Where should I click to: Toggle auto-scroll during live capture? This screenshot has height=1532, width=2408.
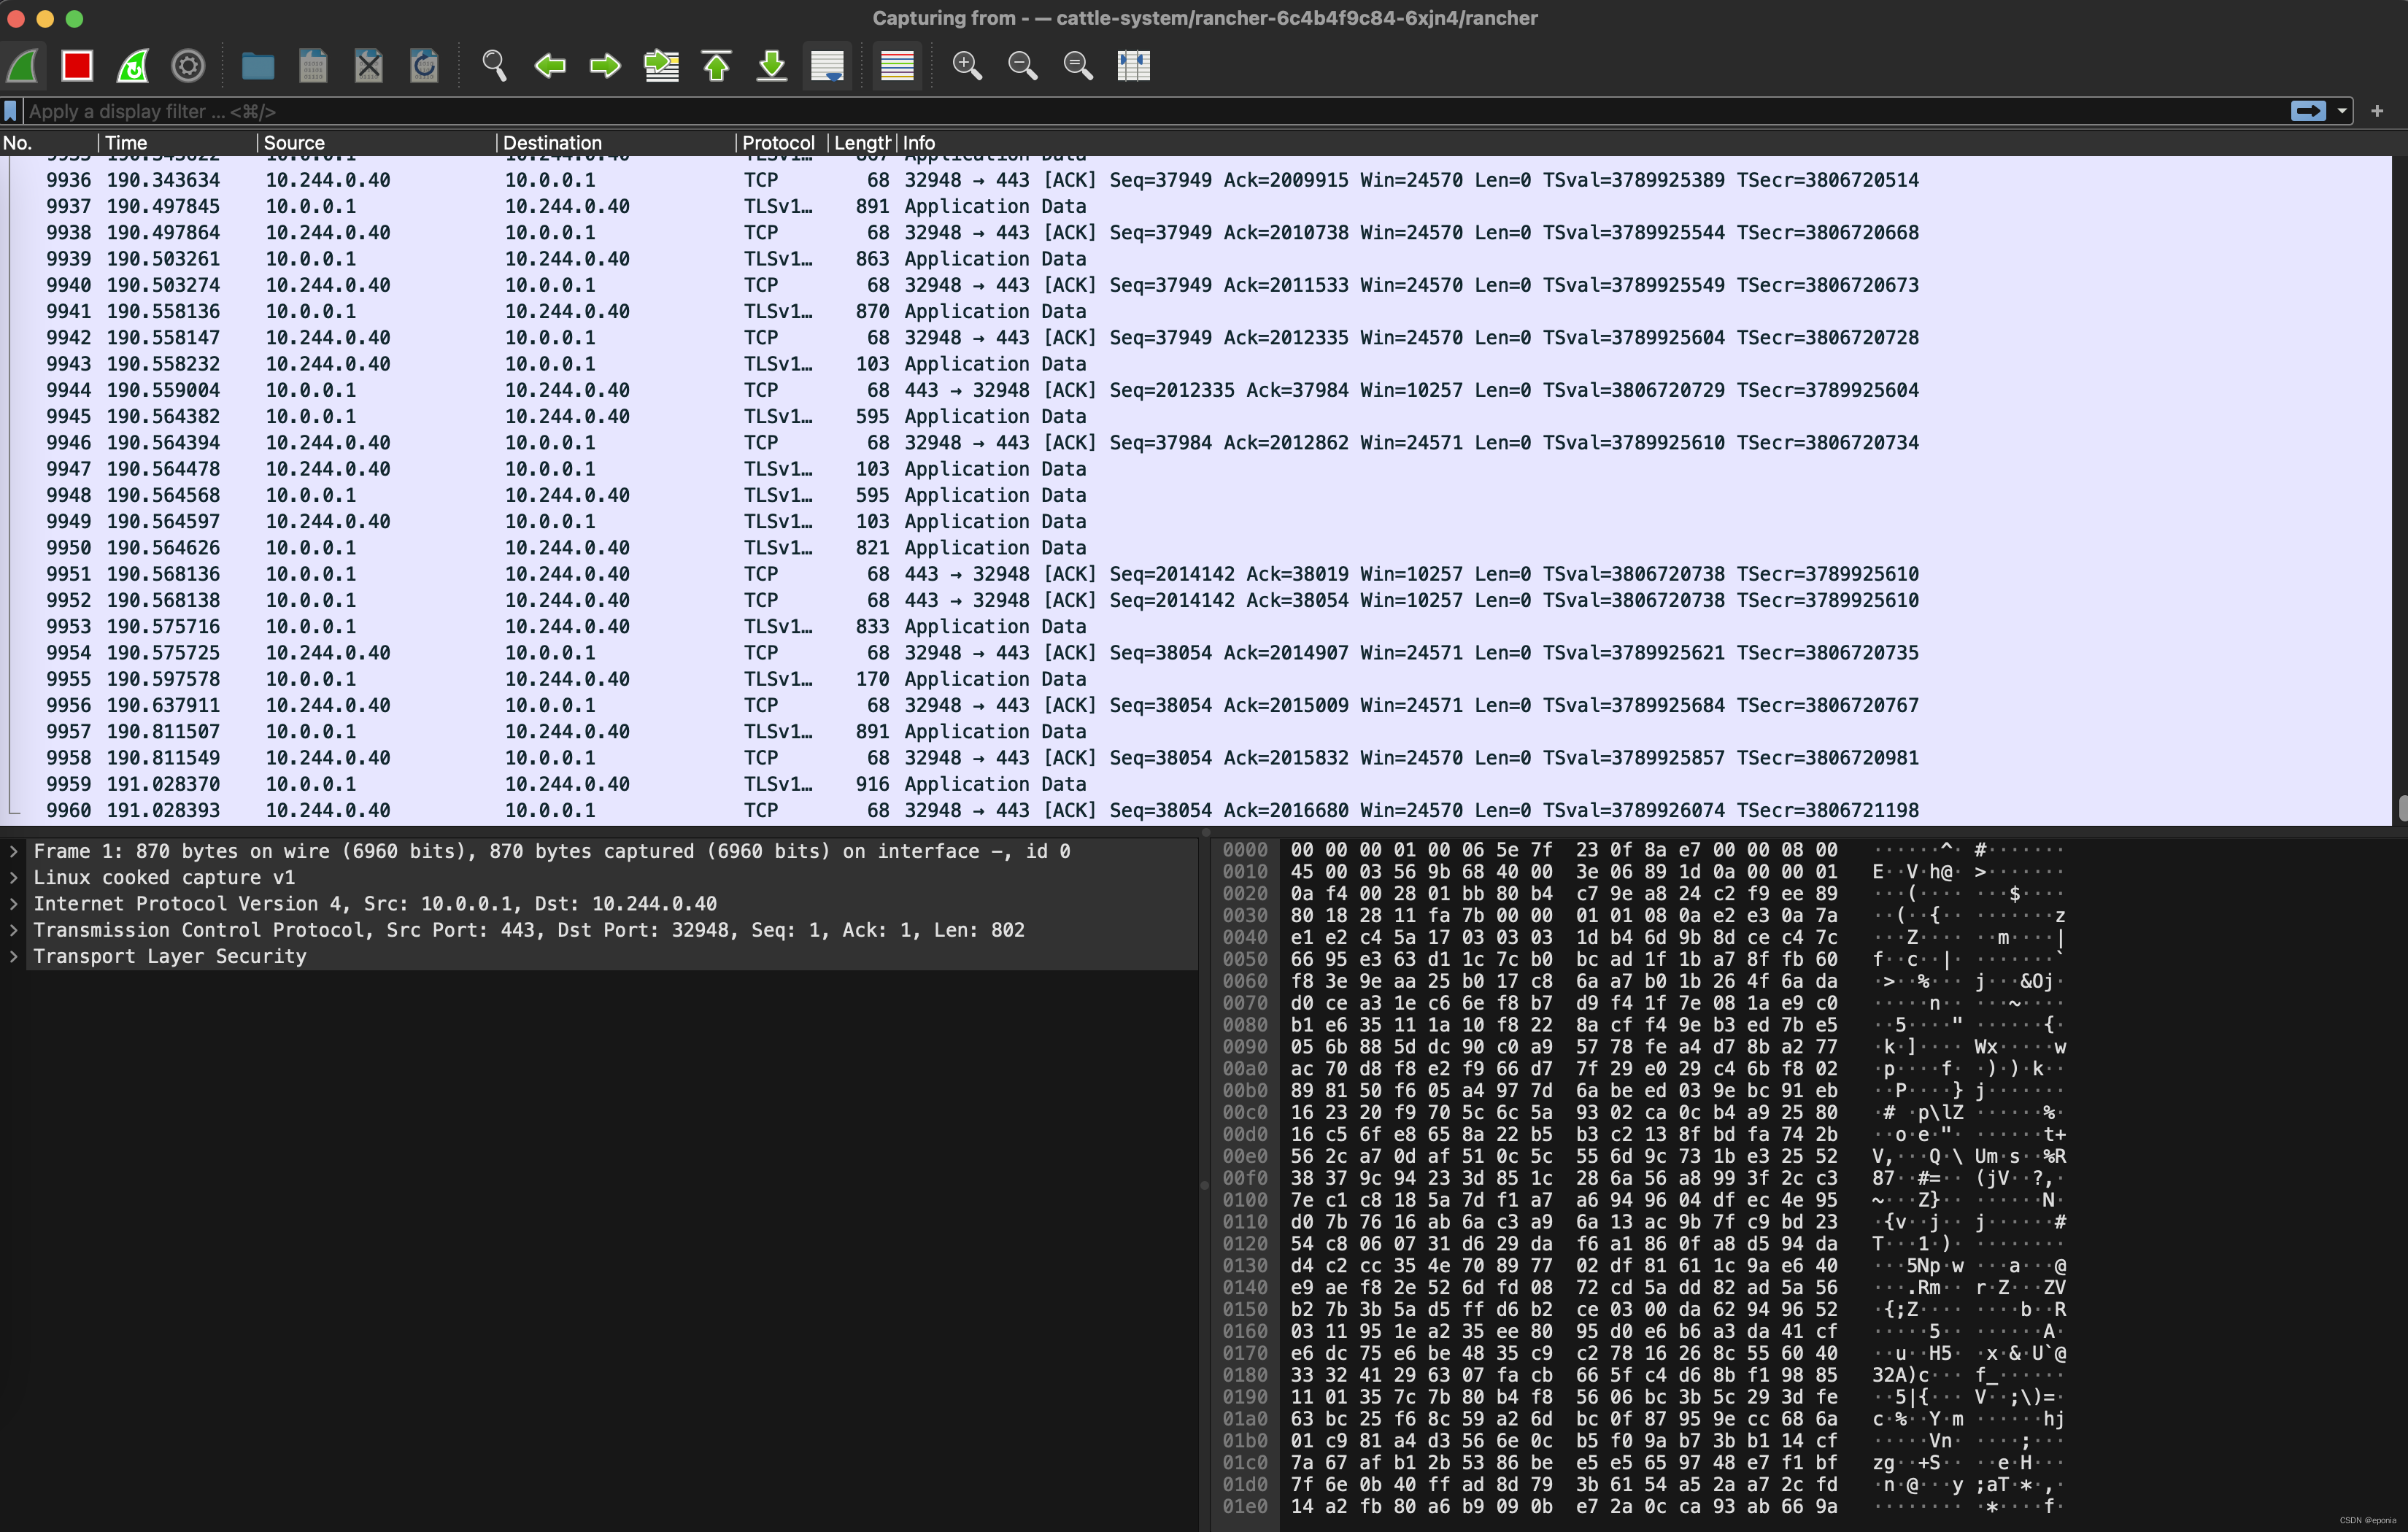point(828,66)
